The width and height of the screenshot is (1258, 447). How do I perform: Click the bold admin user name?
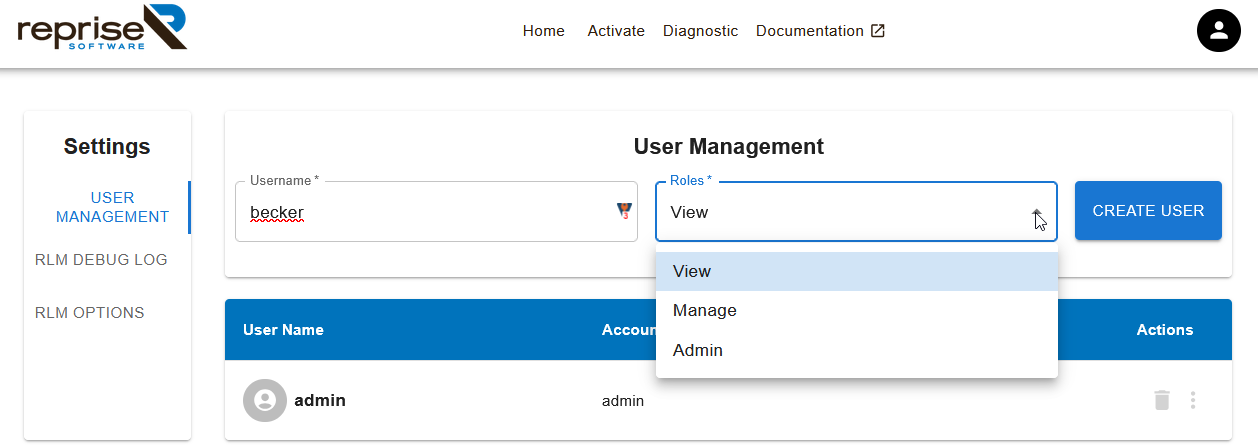coord(320,400)
